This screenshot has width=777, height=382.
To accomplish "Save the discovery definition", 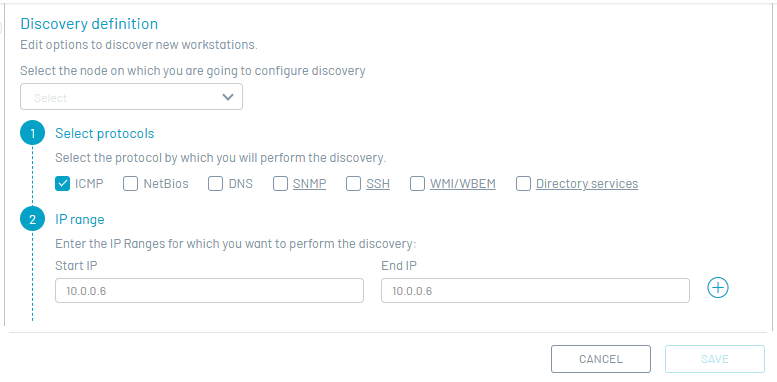I will tap(715, 359).
